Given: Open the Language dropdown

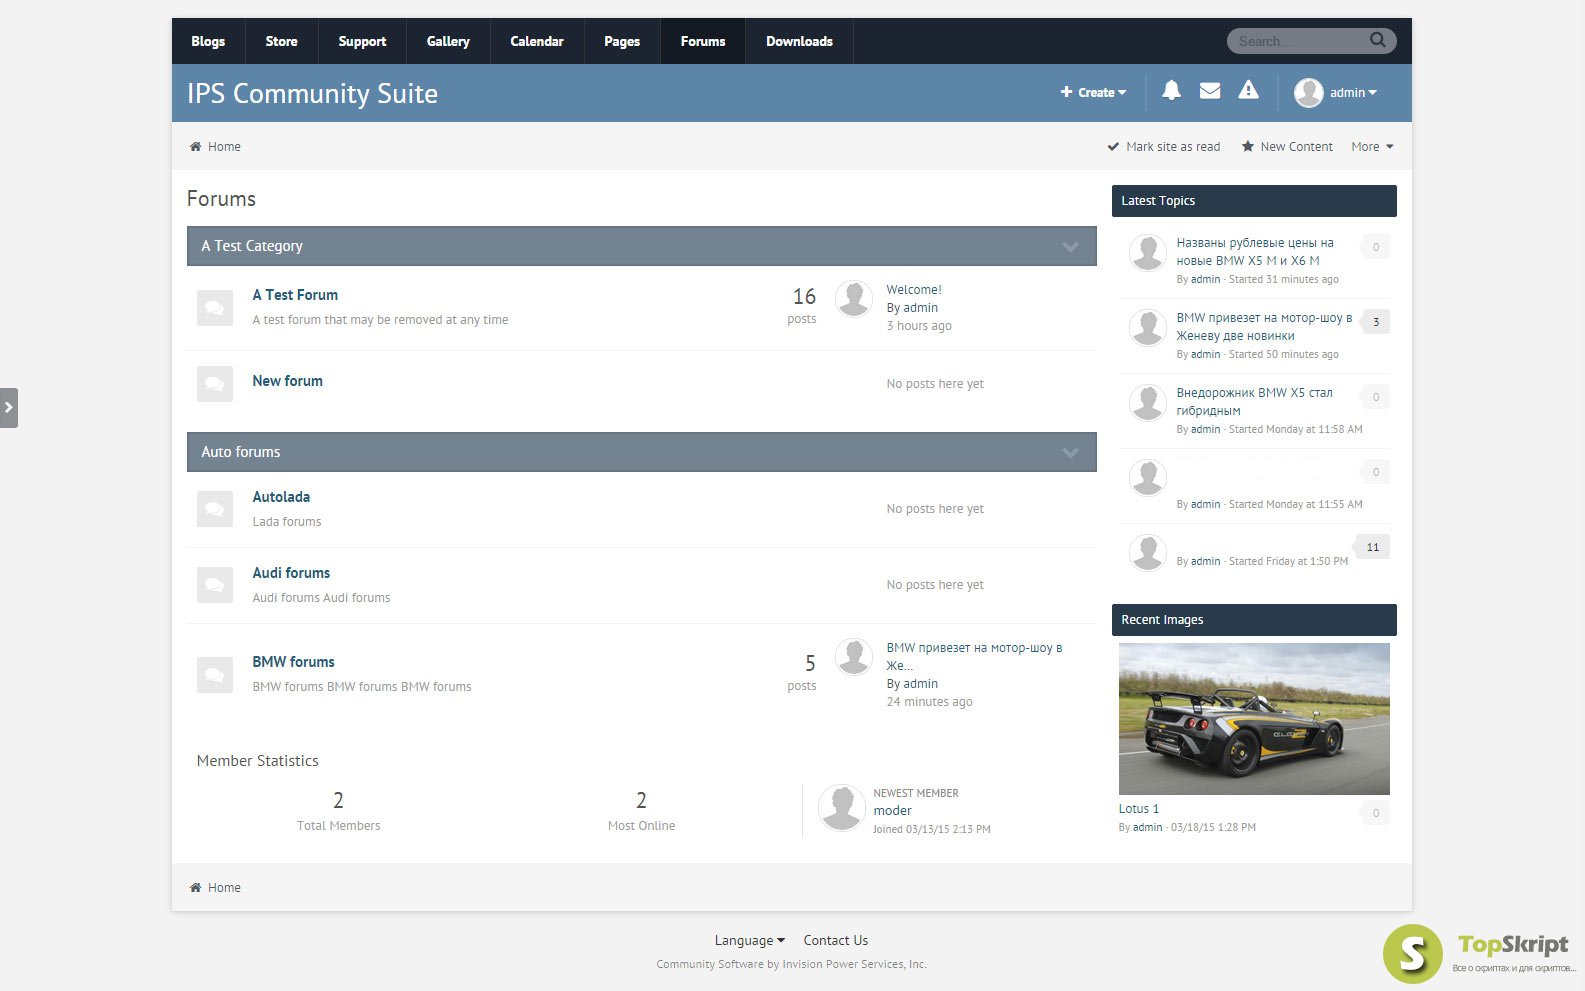Looking at the screenshot, I should 750,940.
